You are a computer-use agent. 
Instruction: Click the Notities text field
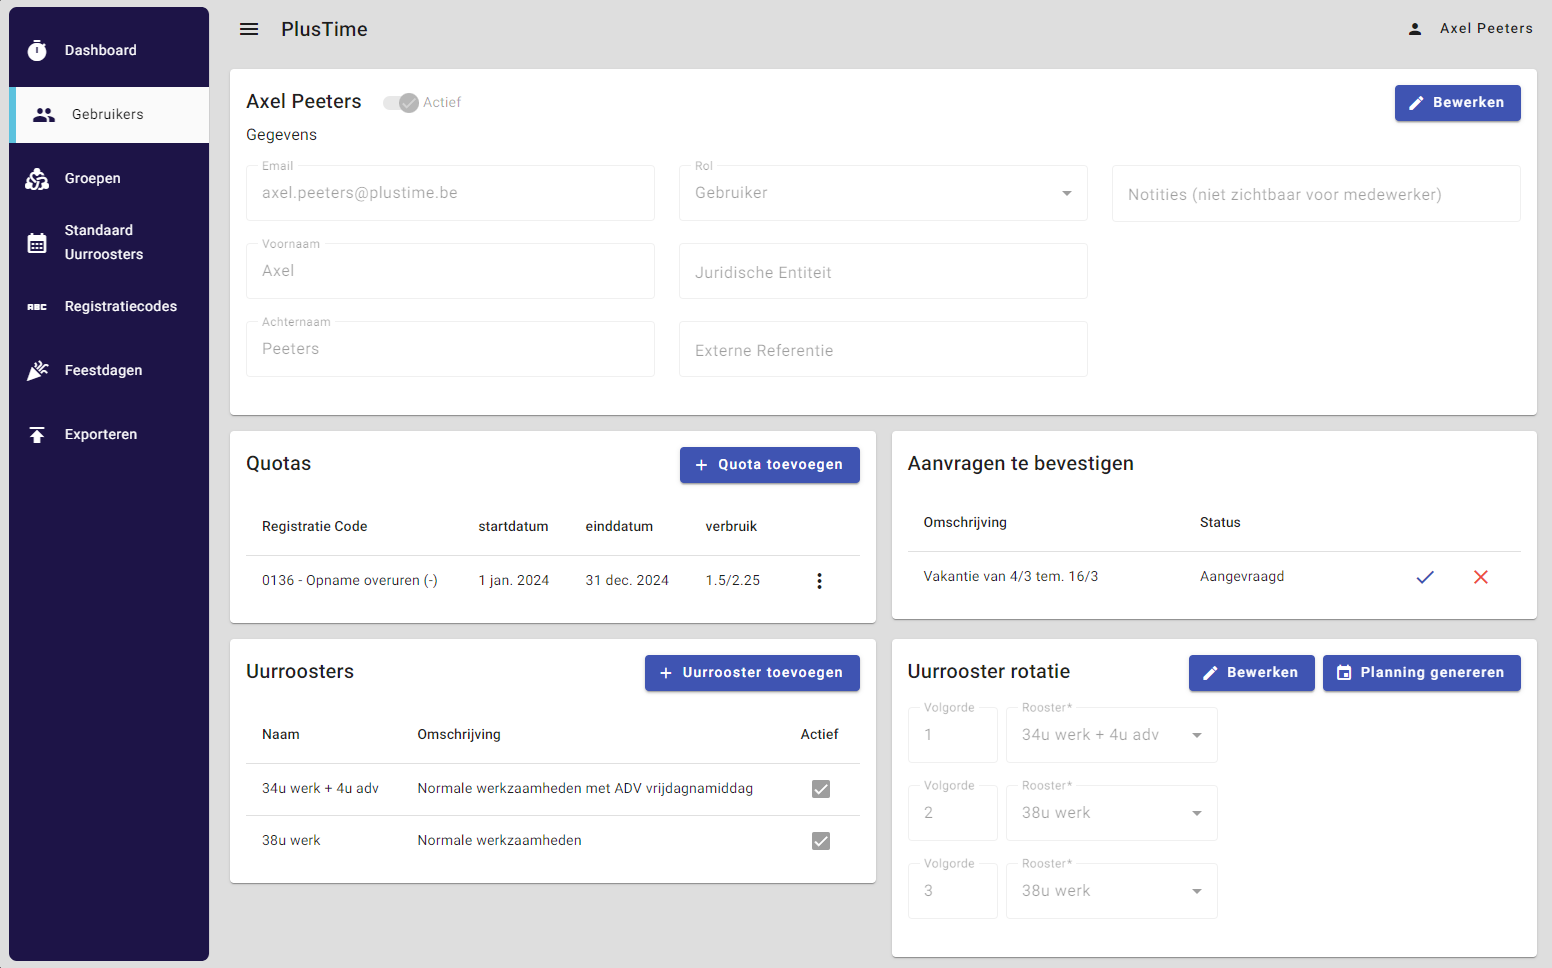click(1315, 194)
